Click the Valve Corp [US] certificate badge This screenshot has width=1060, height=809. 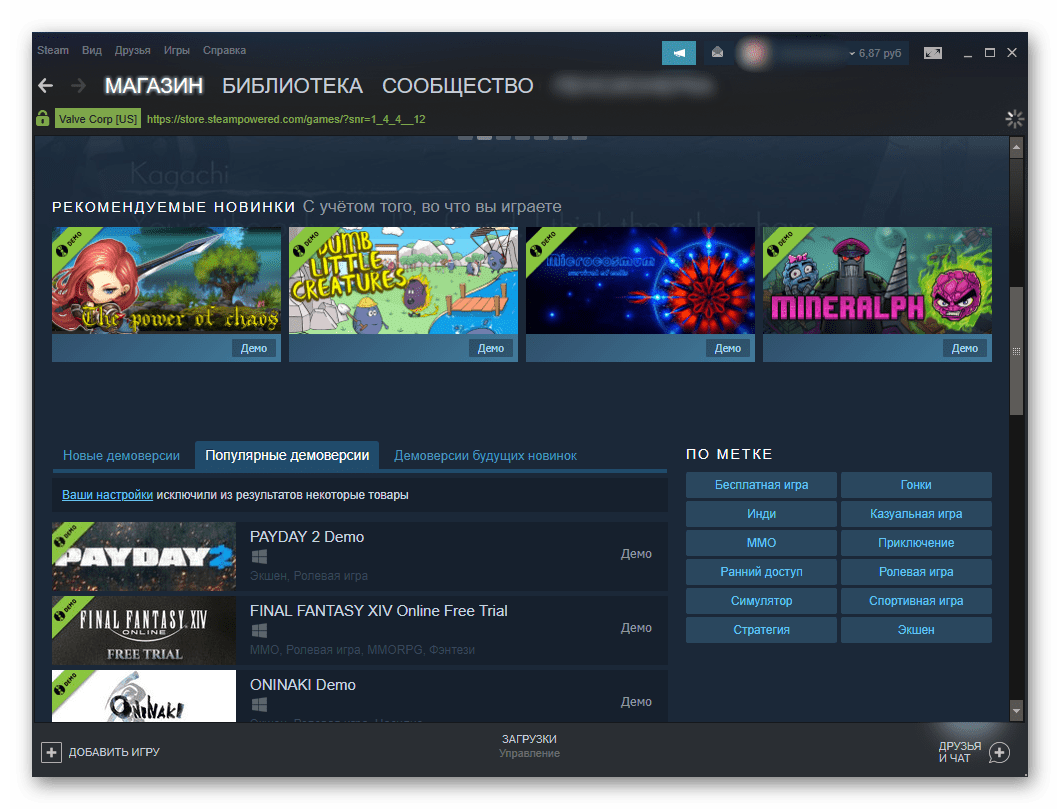[x=98, y=119]
